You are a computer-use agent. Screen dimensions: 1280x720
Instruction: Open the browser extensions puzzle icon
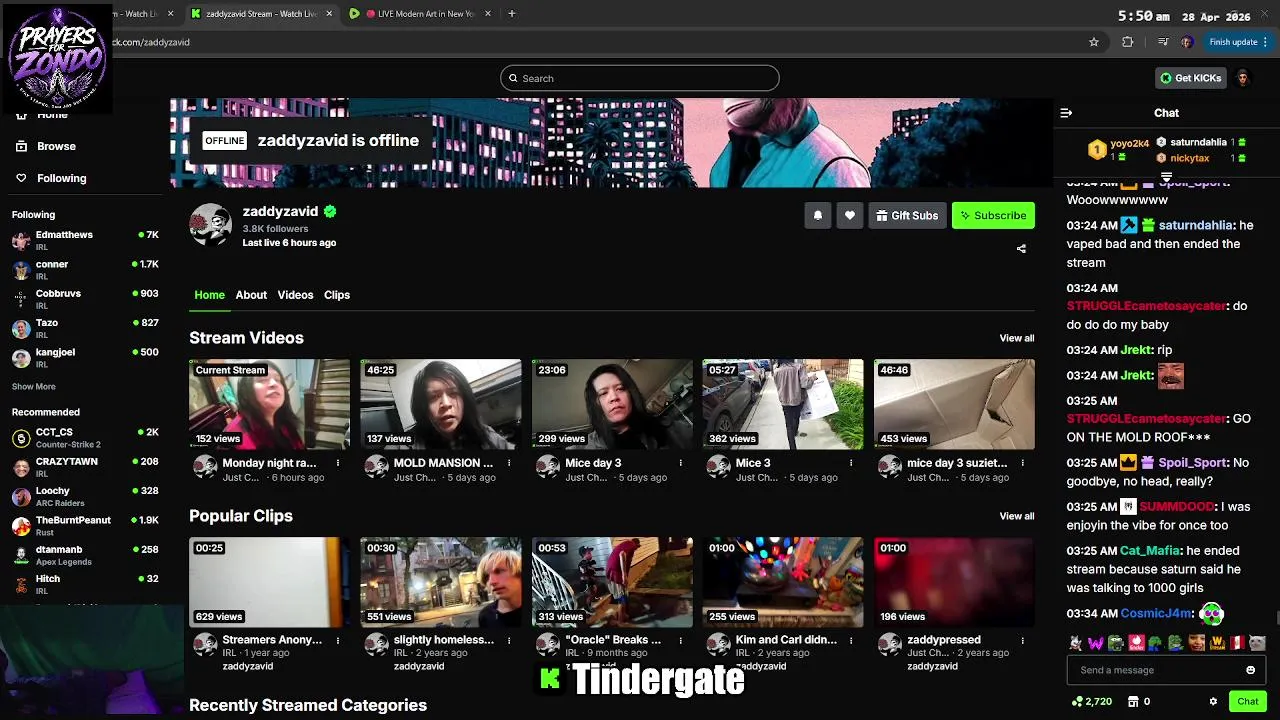pyautogui.click(x=1128, y=42)
